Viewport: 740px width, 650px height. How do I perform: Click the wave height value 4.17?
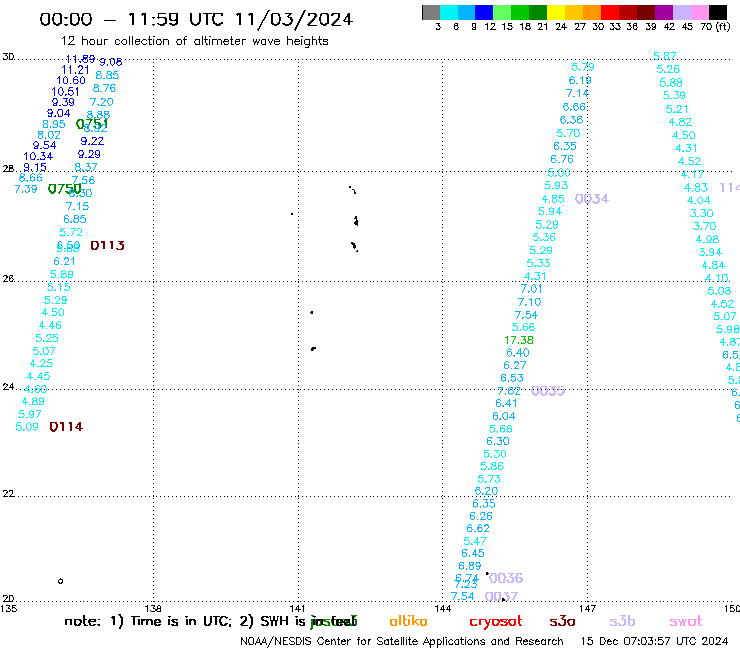coord(692,174)
